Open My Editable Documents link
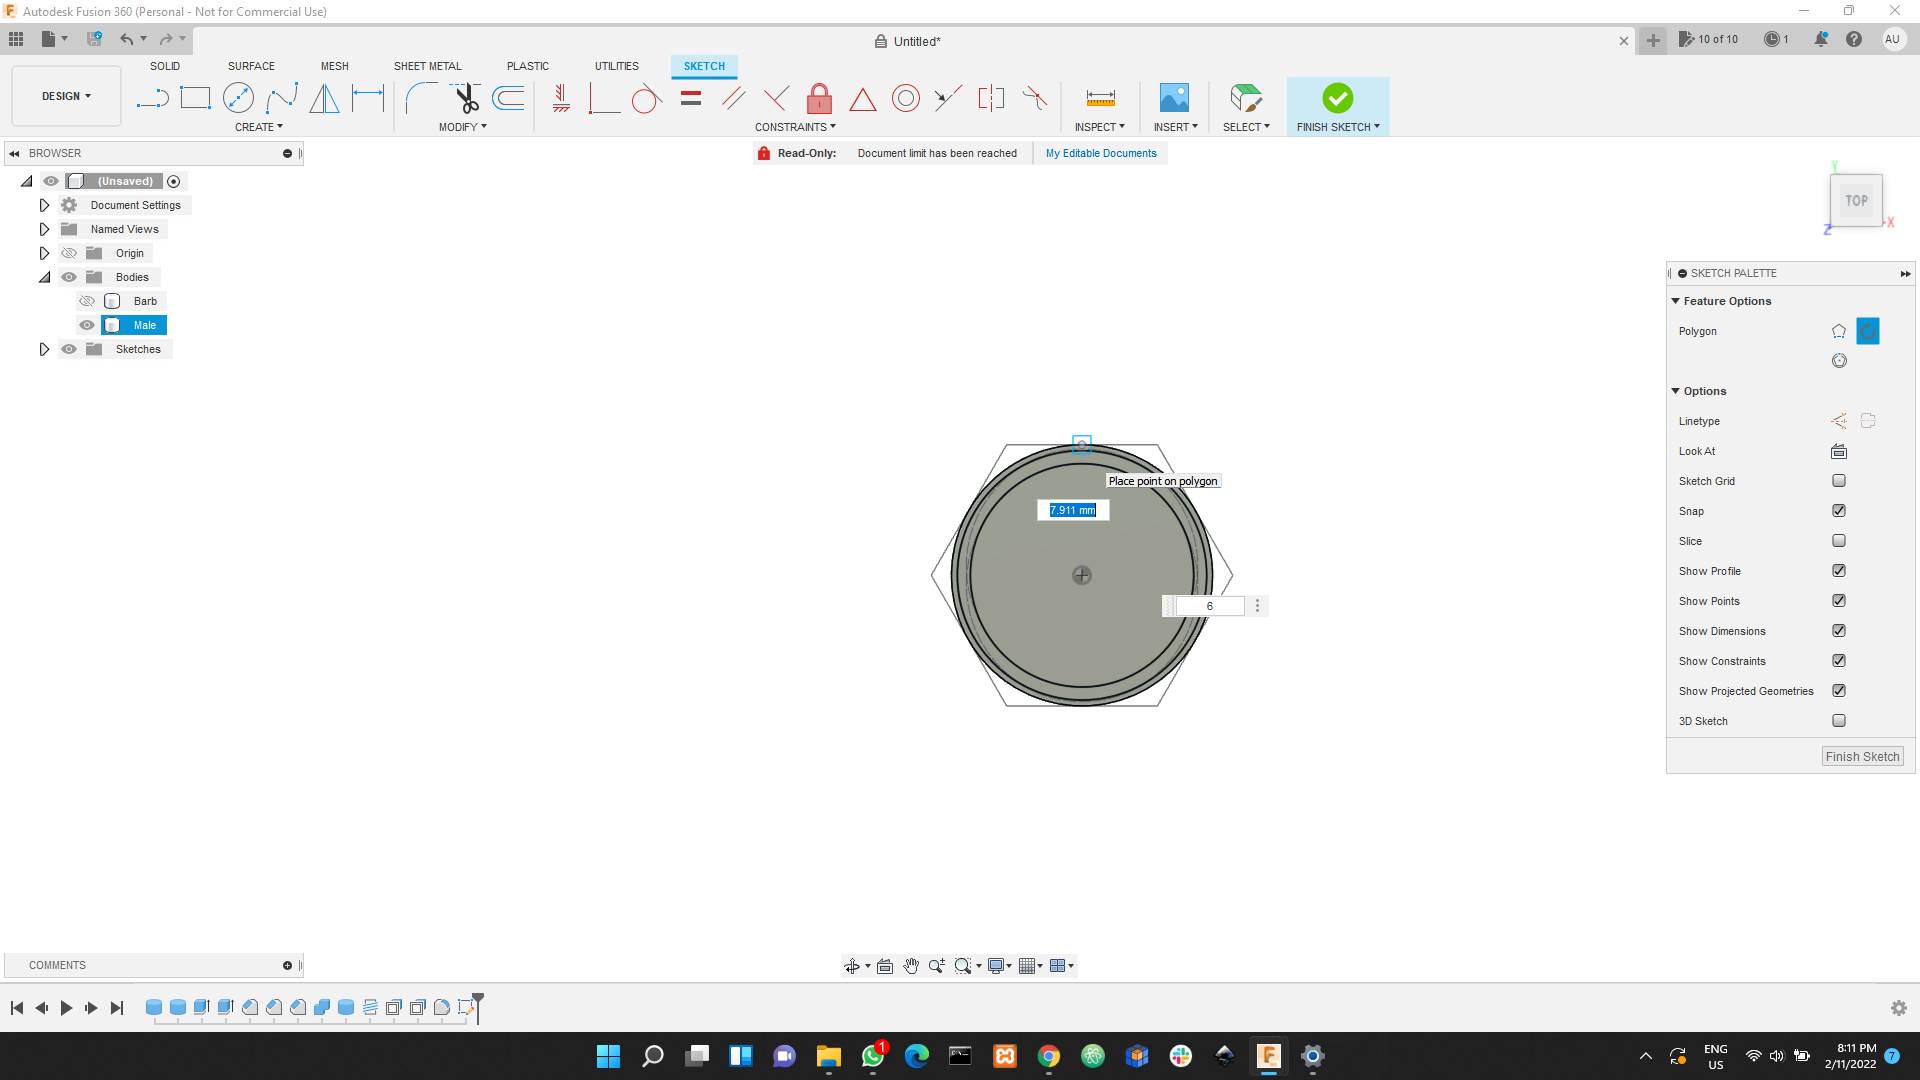This screenshot has height=1080, width=1920. click(x=1100, y=153)
